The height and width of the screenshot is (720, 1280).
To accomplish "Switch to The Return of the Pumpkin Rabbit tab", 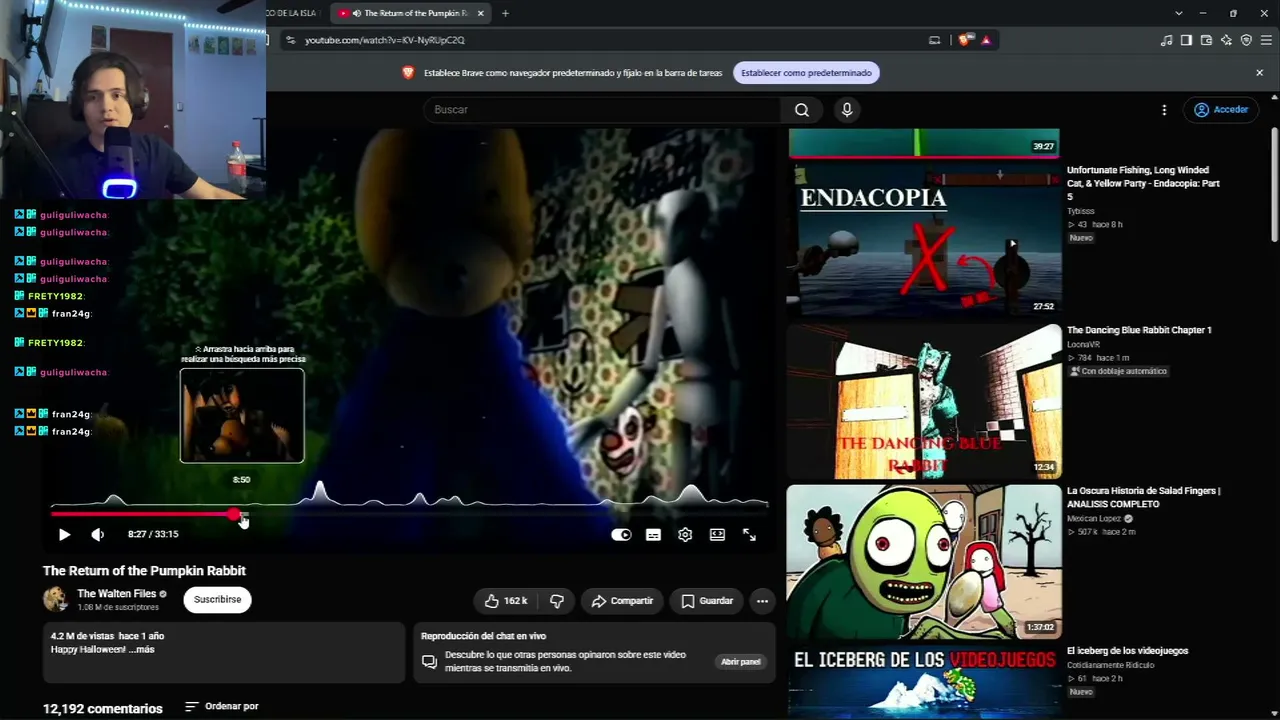I will coord(411,13).
